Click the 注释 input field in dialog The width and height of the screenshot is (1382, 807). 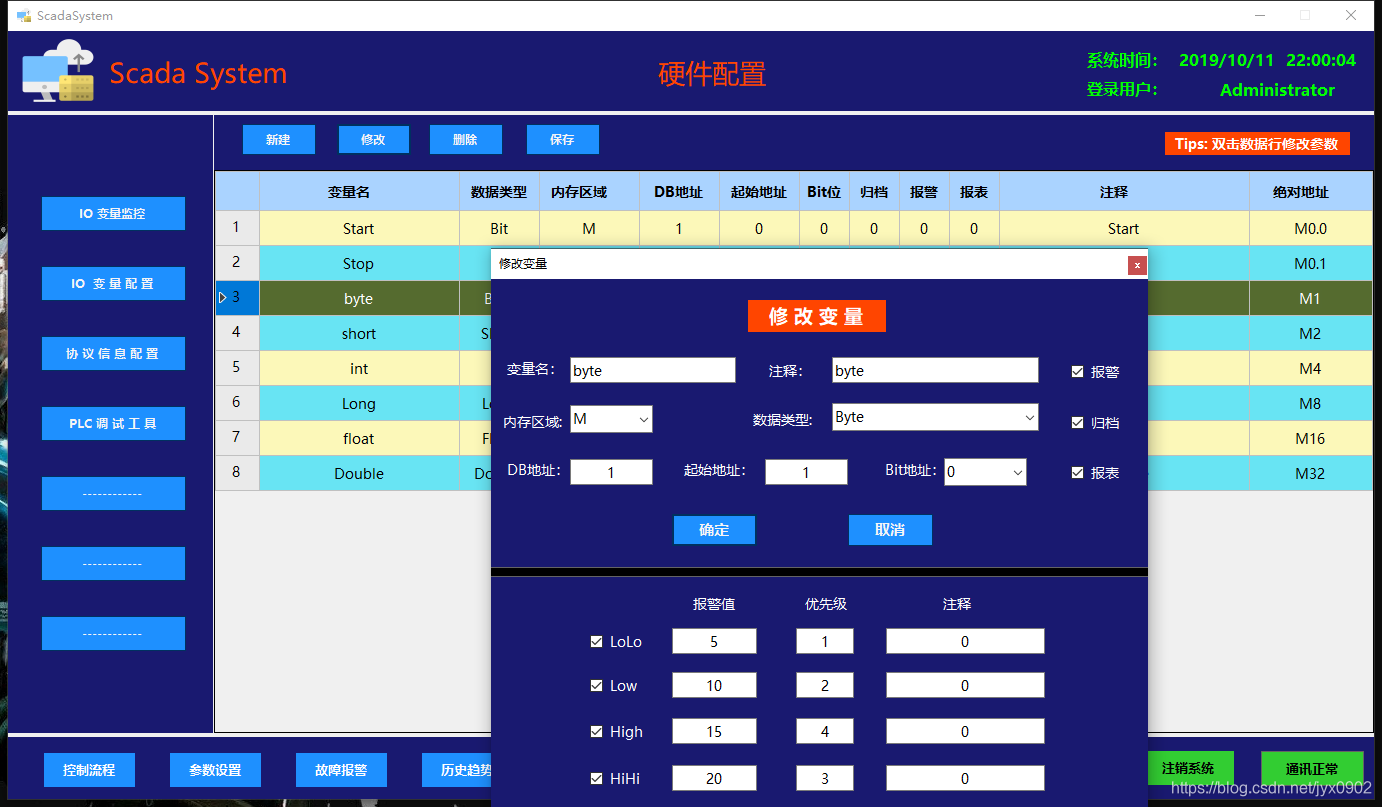click(935, 370)
